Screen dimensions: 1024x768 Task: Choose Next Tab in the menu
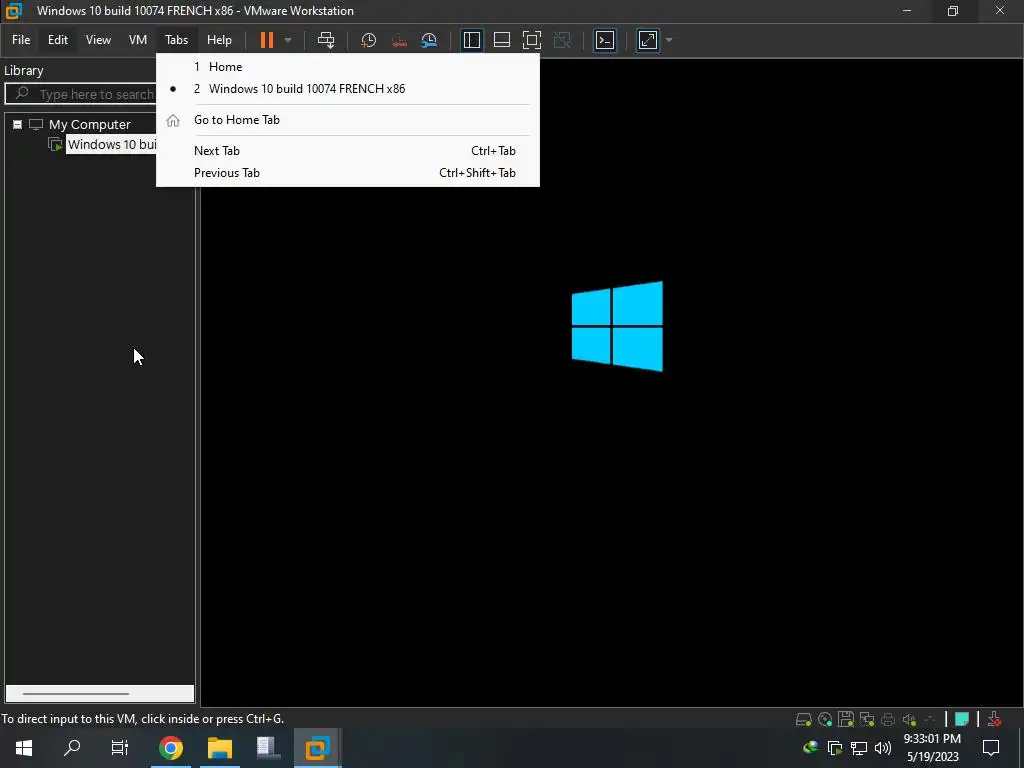click(347, 151)
